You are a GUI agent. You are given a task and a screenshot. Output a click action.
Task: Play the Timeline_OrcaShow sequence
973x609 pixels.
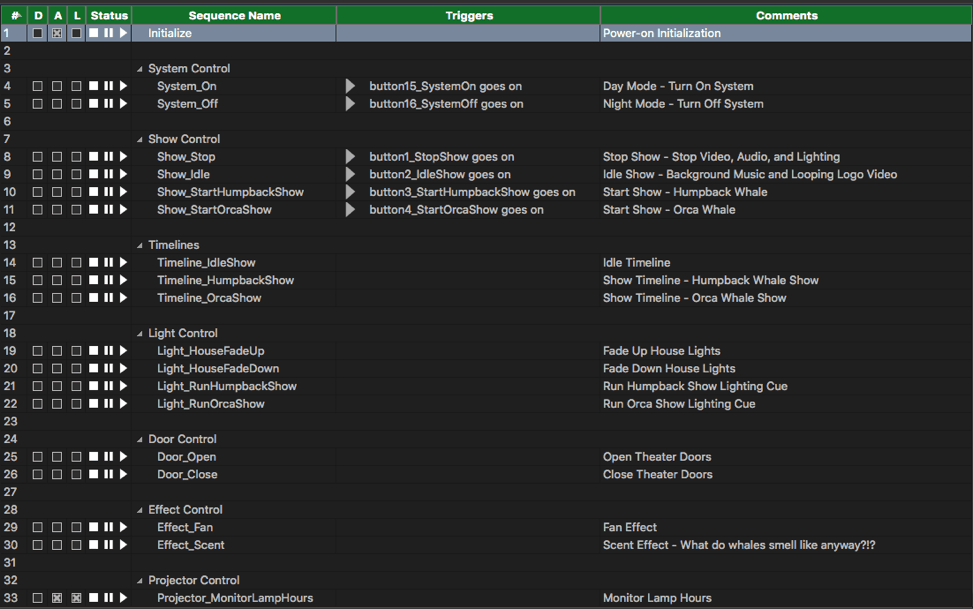(123, 297)
